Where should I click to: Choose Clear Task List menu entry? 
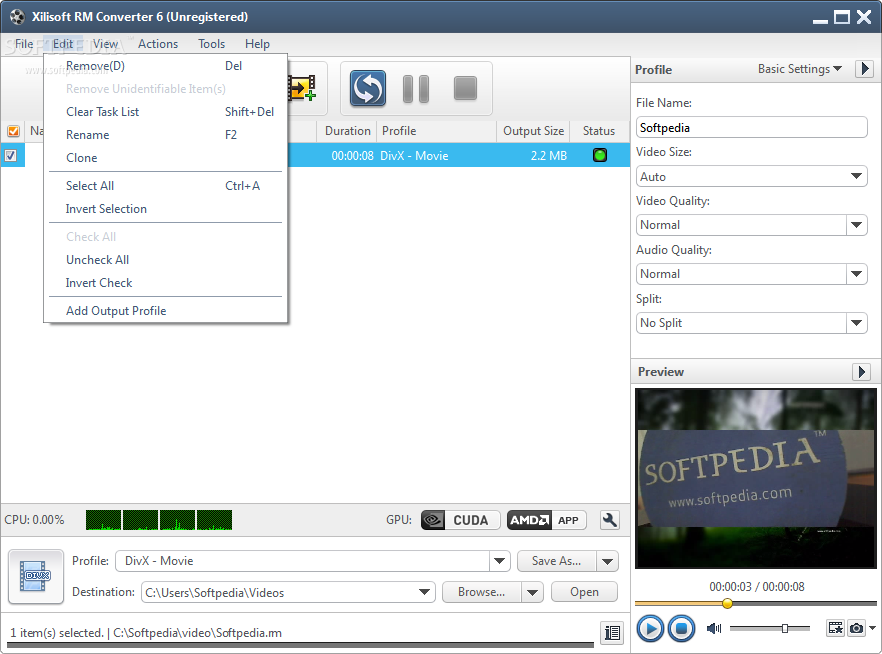[x=165, y=112]
